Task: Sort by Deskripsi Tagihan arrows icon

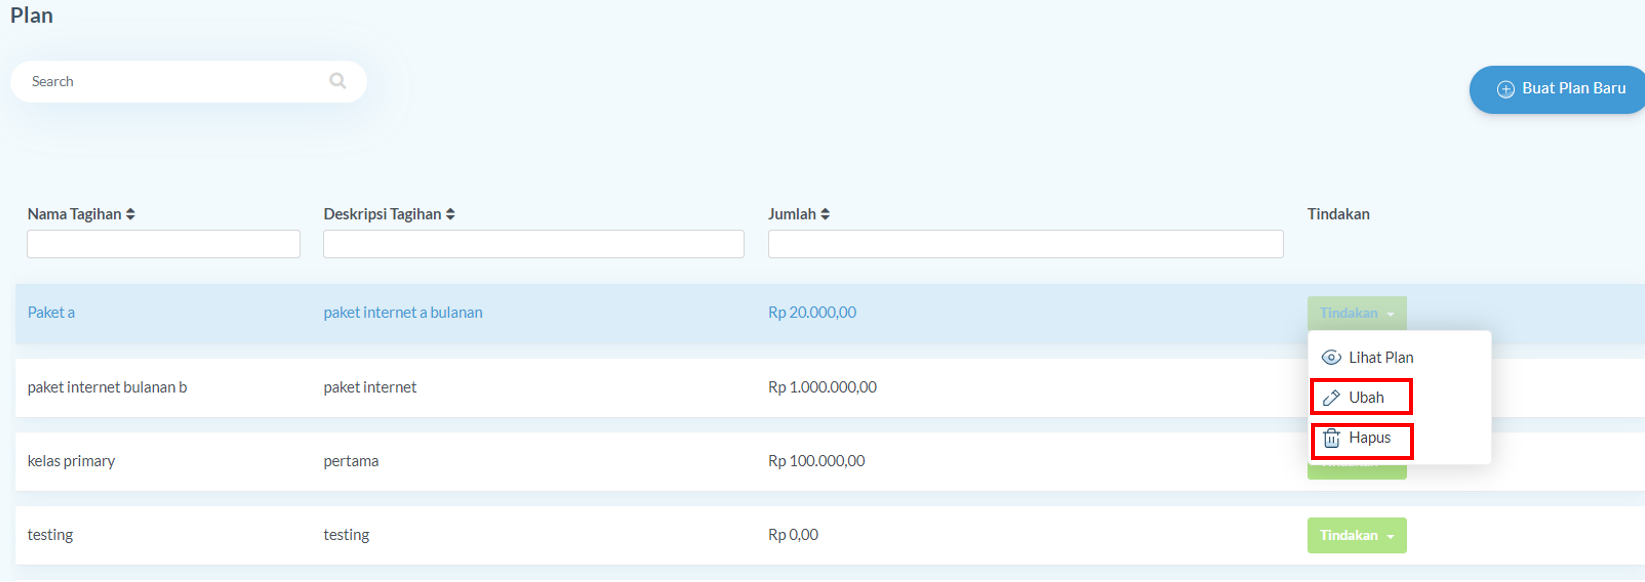Action: (450, 214)
